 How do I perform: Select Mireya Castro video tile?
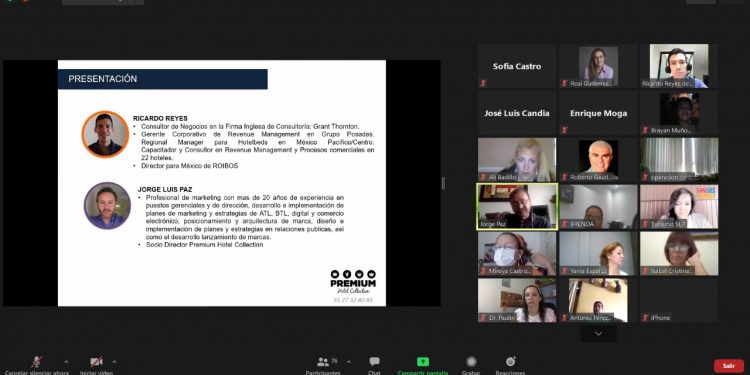tap(517, 254)
